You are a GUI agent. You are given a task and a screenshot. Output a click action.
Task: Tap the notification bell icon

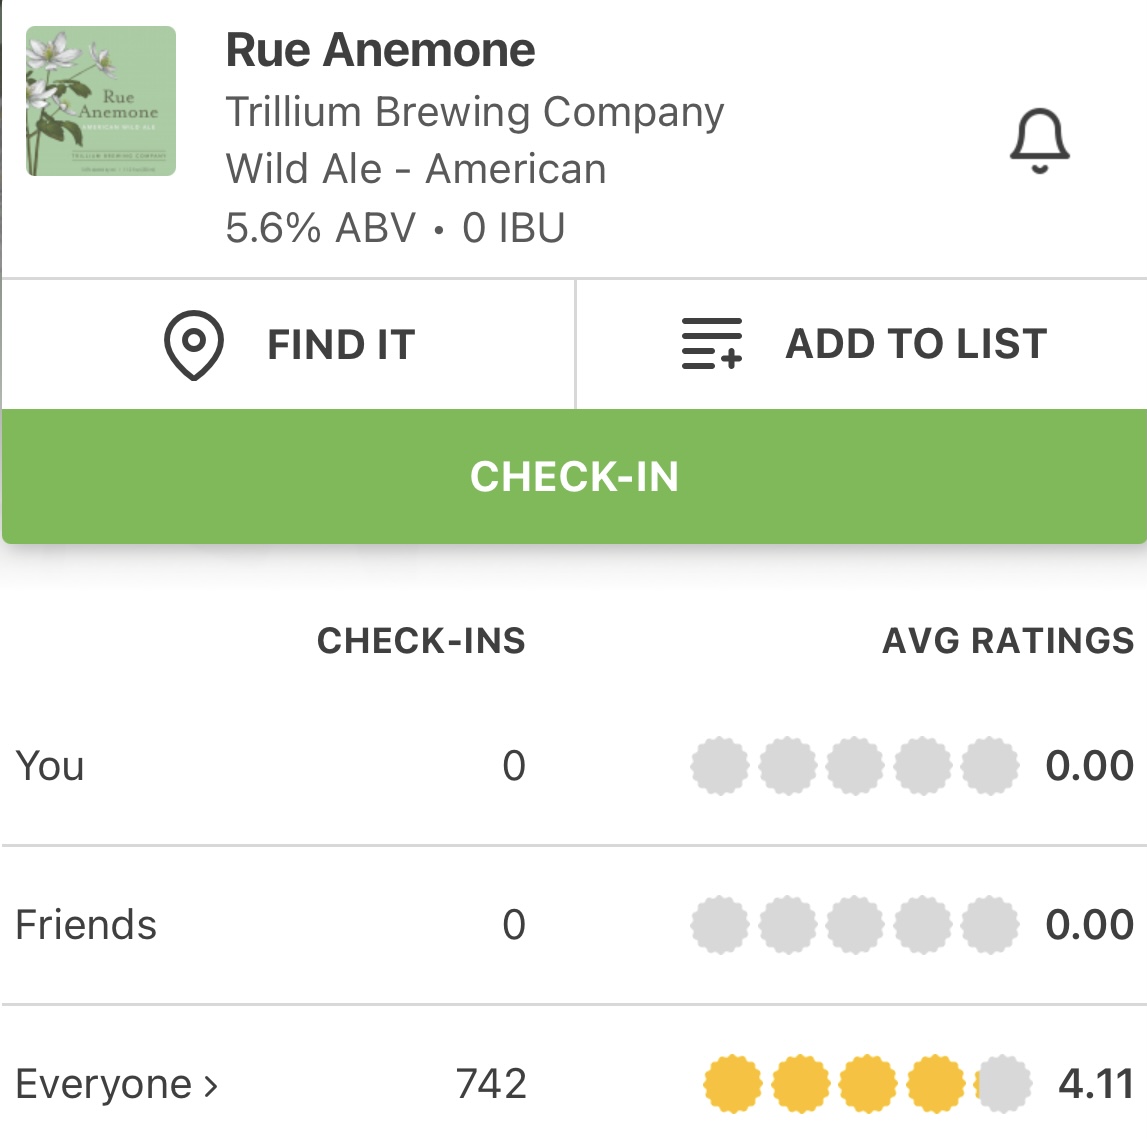coord(1039,141)
